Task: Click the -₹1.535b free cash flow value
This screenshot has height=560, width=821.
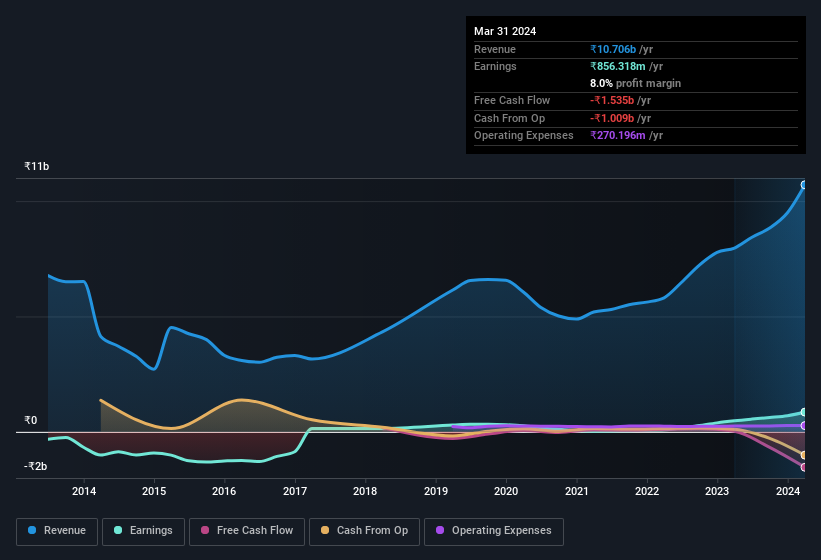Action: pyautogui.click(x=612, y=100)
